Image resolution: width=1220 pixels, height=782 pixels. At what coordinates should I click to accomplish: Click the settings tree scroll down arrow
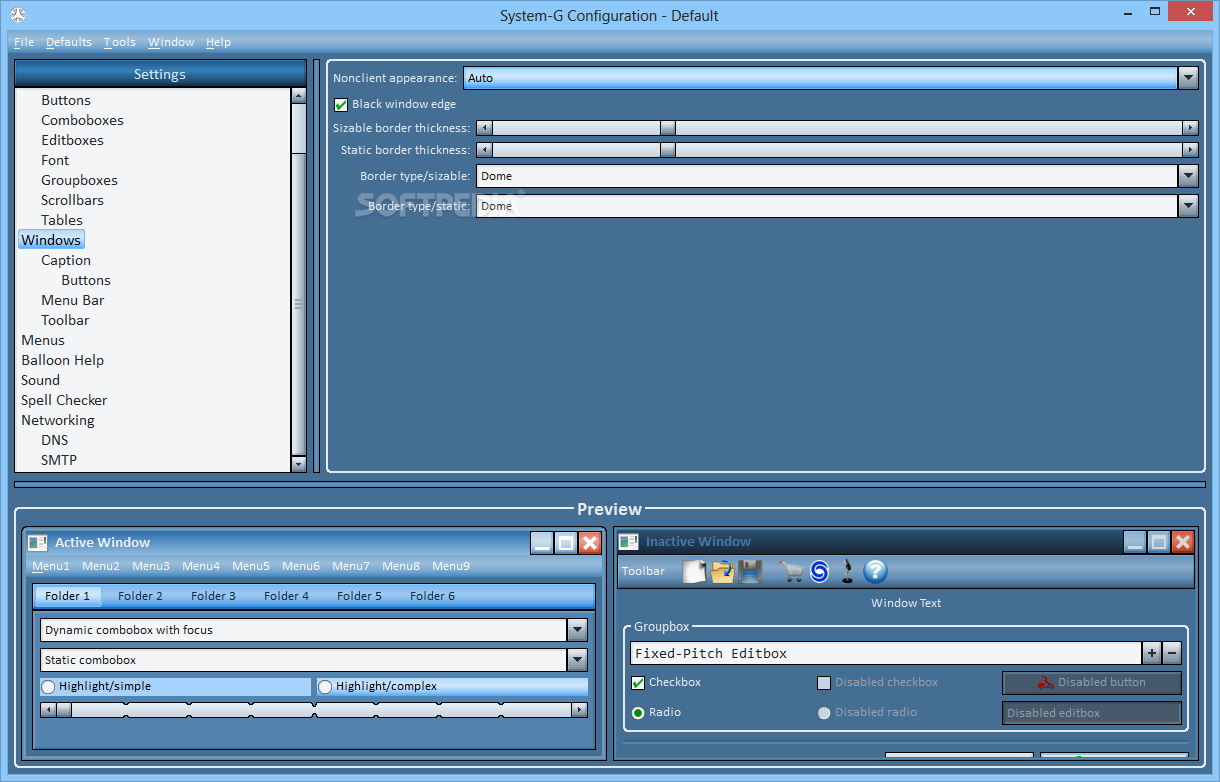point(298,464)
